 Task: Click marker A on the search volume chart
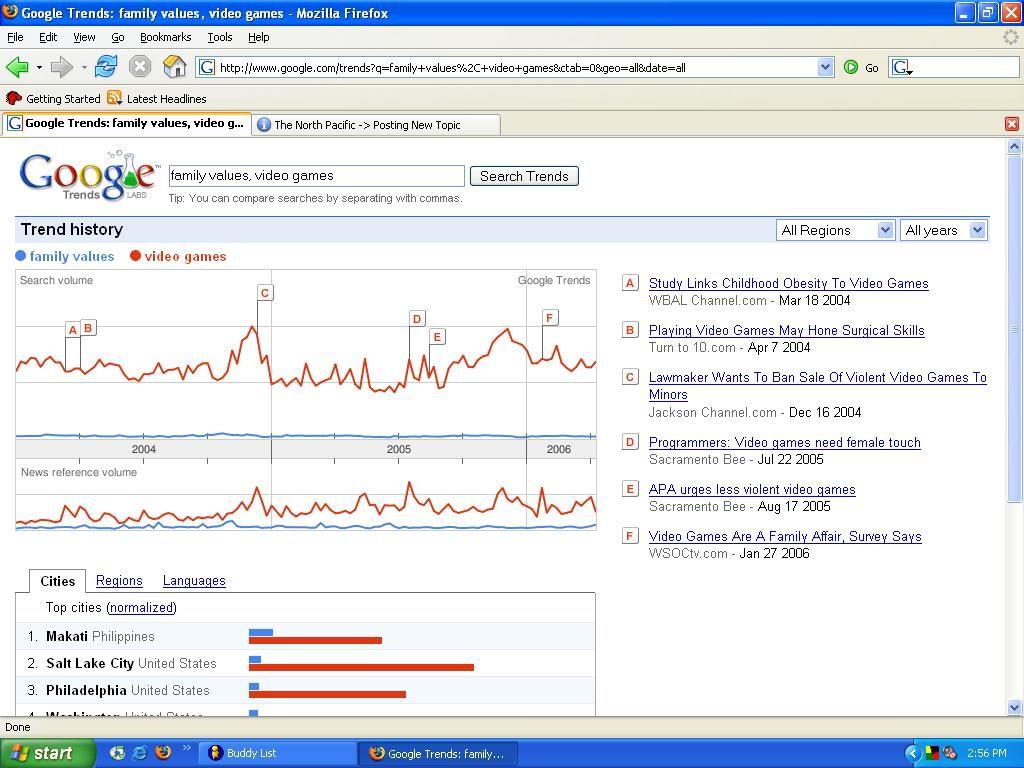click(x=72, y=330)
